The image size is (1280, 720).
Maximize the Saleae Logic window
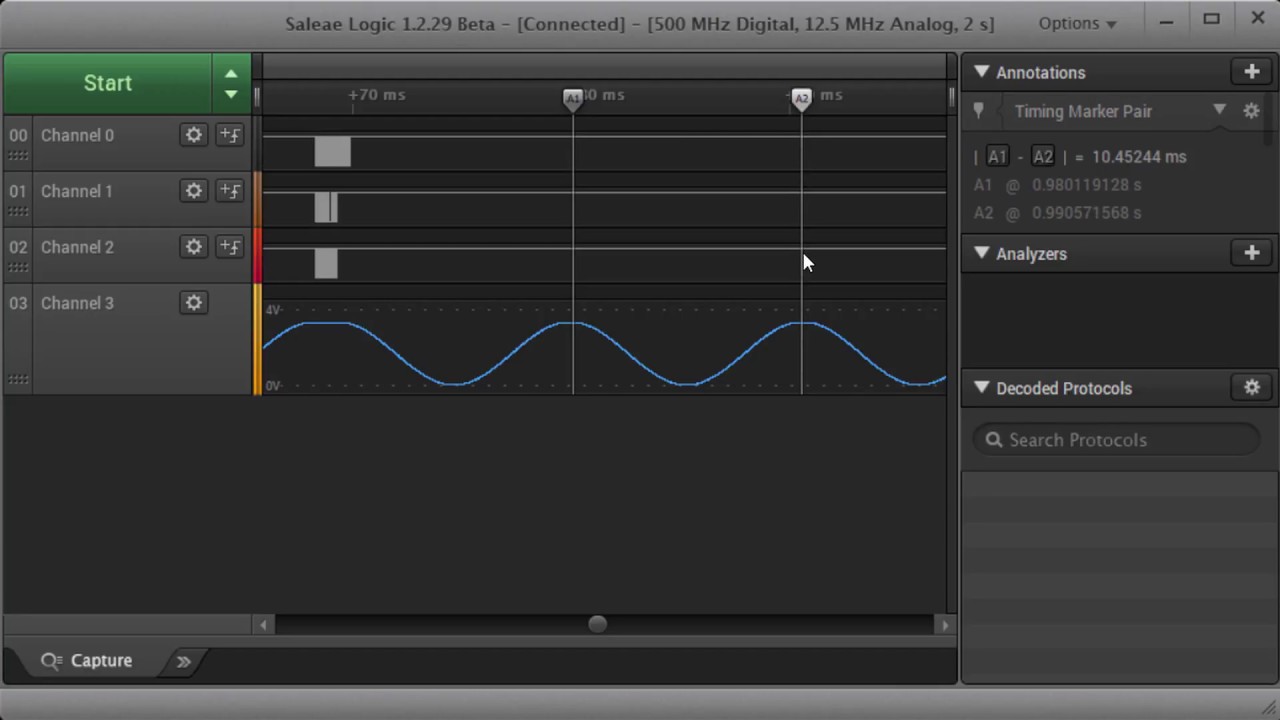[1212, 19]
